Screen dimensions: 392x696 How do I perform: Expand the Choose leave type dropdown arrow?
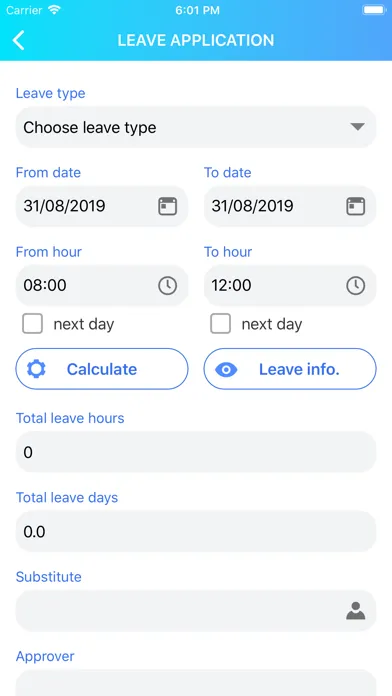[357, 127]
